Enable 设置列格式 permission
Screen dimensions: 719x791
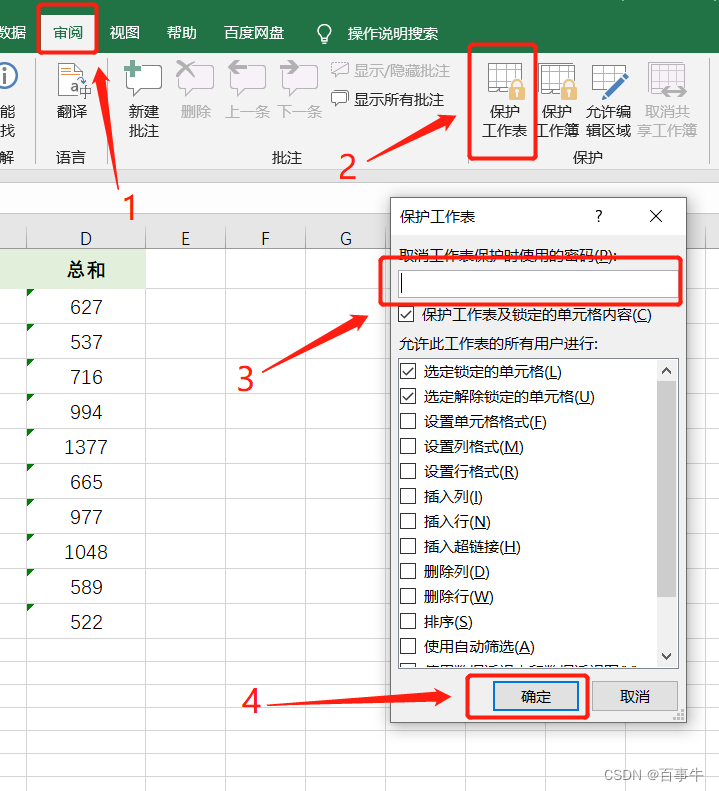(408, 446)
